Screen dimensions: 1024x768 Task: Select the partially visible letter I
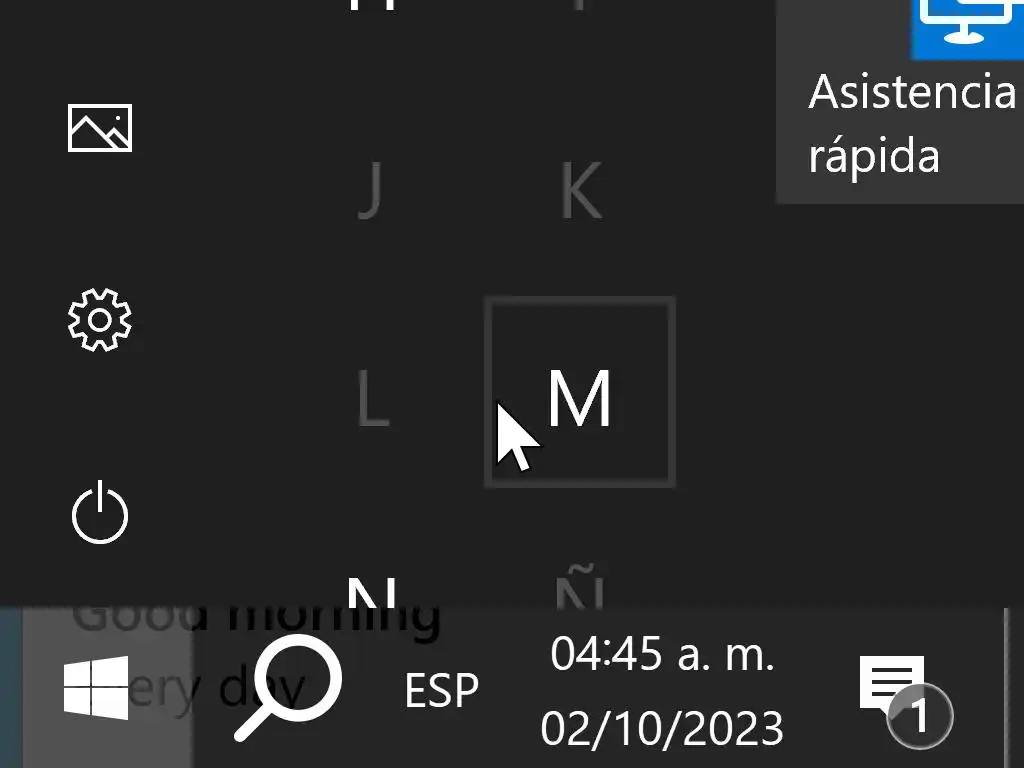coord(580,5)
